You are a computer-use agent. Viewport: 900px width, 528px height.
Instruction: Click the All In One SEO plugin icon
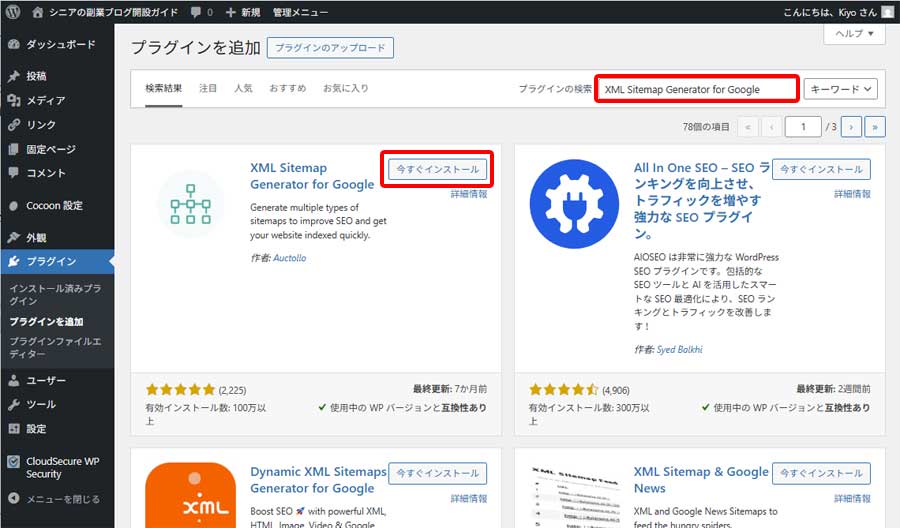click(x=574, y=203)
